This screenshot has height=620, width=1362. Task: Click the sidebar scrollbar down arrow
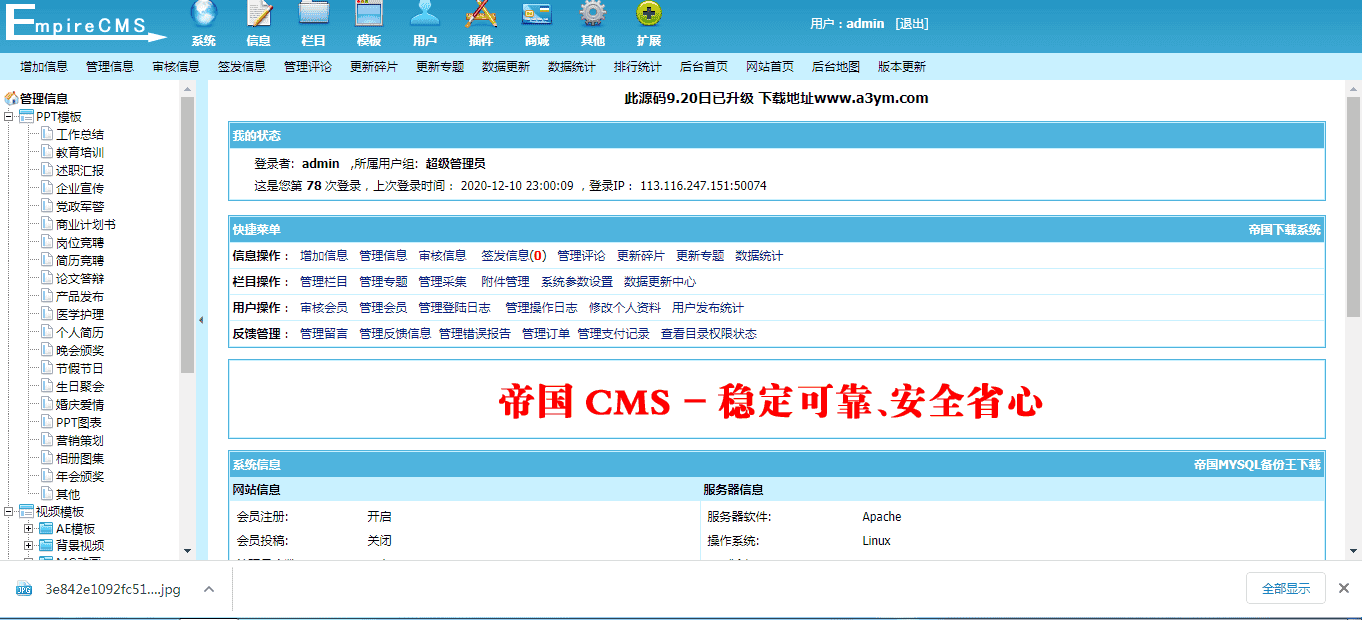tap(187, 551)
